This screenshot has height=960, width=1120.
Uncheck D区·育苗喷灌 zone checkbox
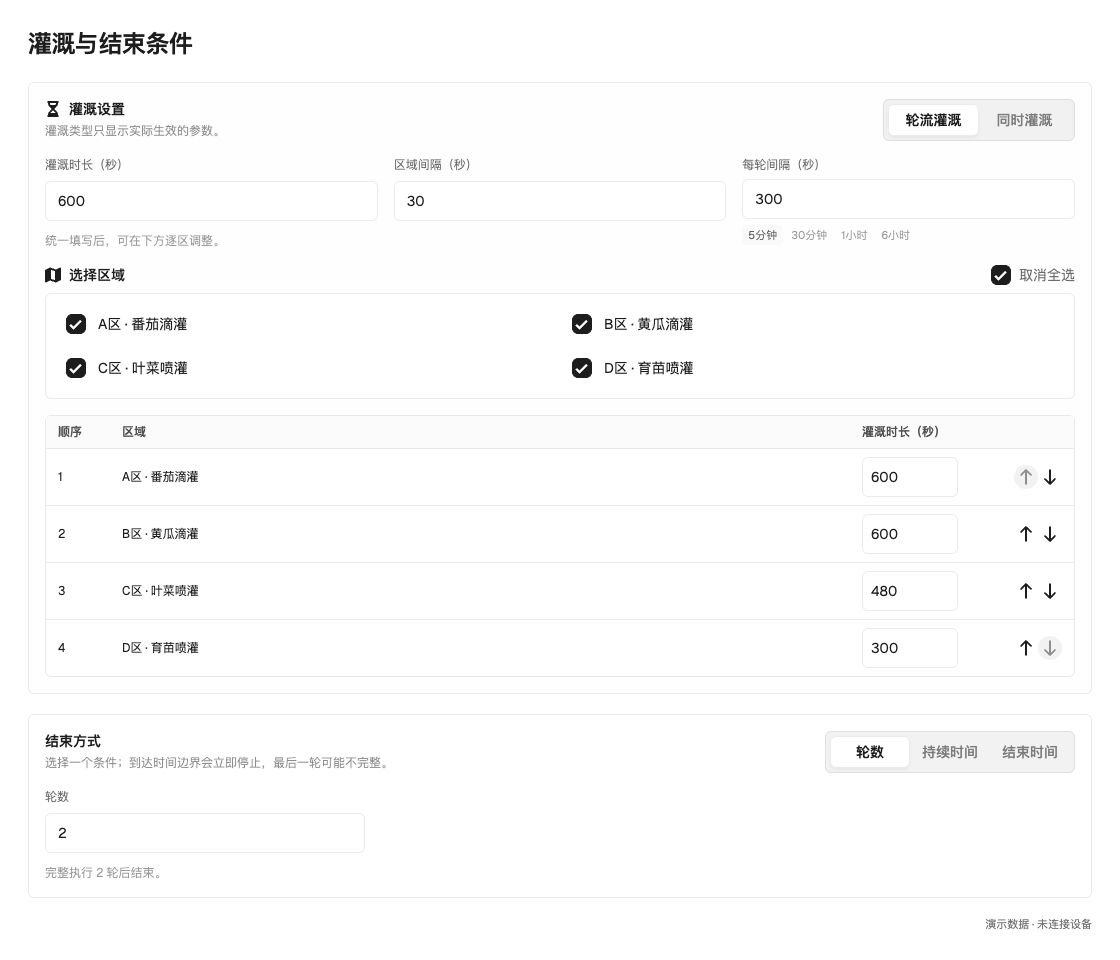582,368
